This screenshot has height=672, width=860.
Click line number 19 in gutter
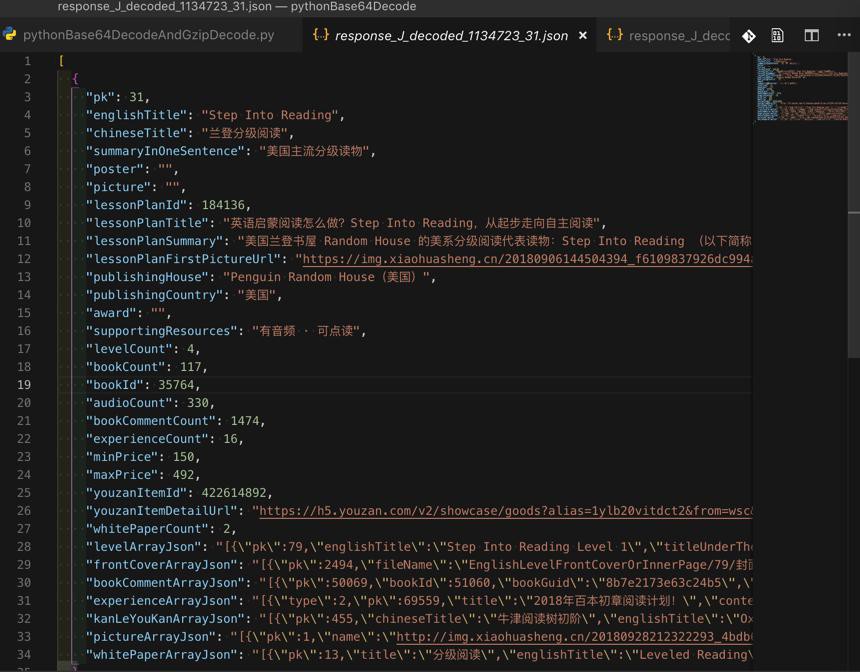click(x=24, y=385)
